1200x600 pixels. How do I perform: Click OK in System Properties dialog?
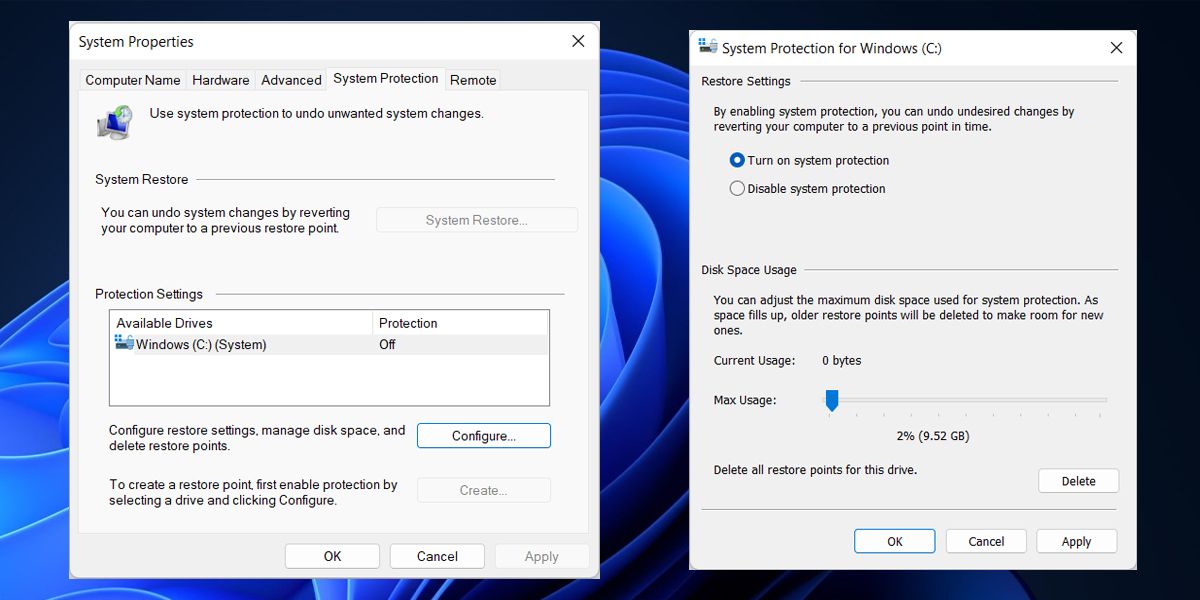331,555
